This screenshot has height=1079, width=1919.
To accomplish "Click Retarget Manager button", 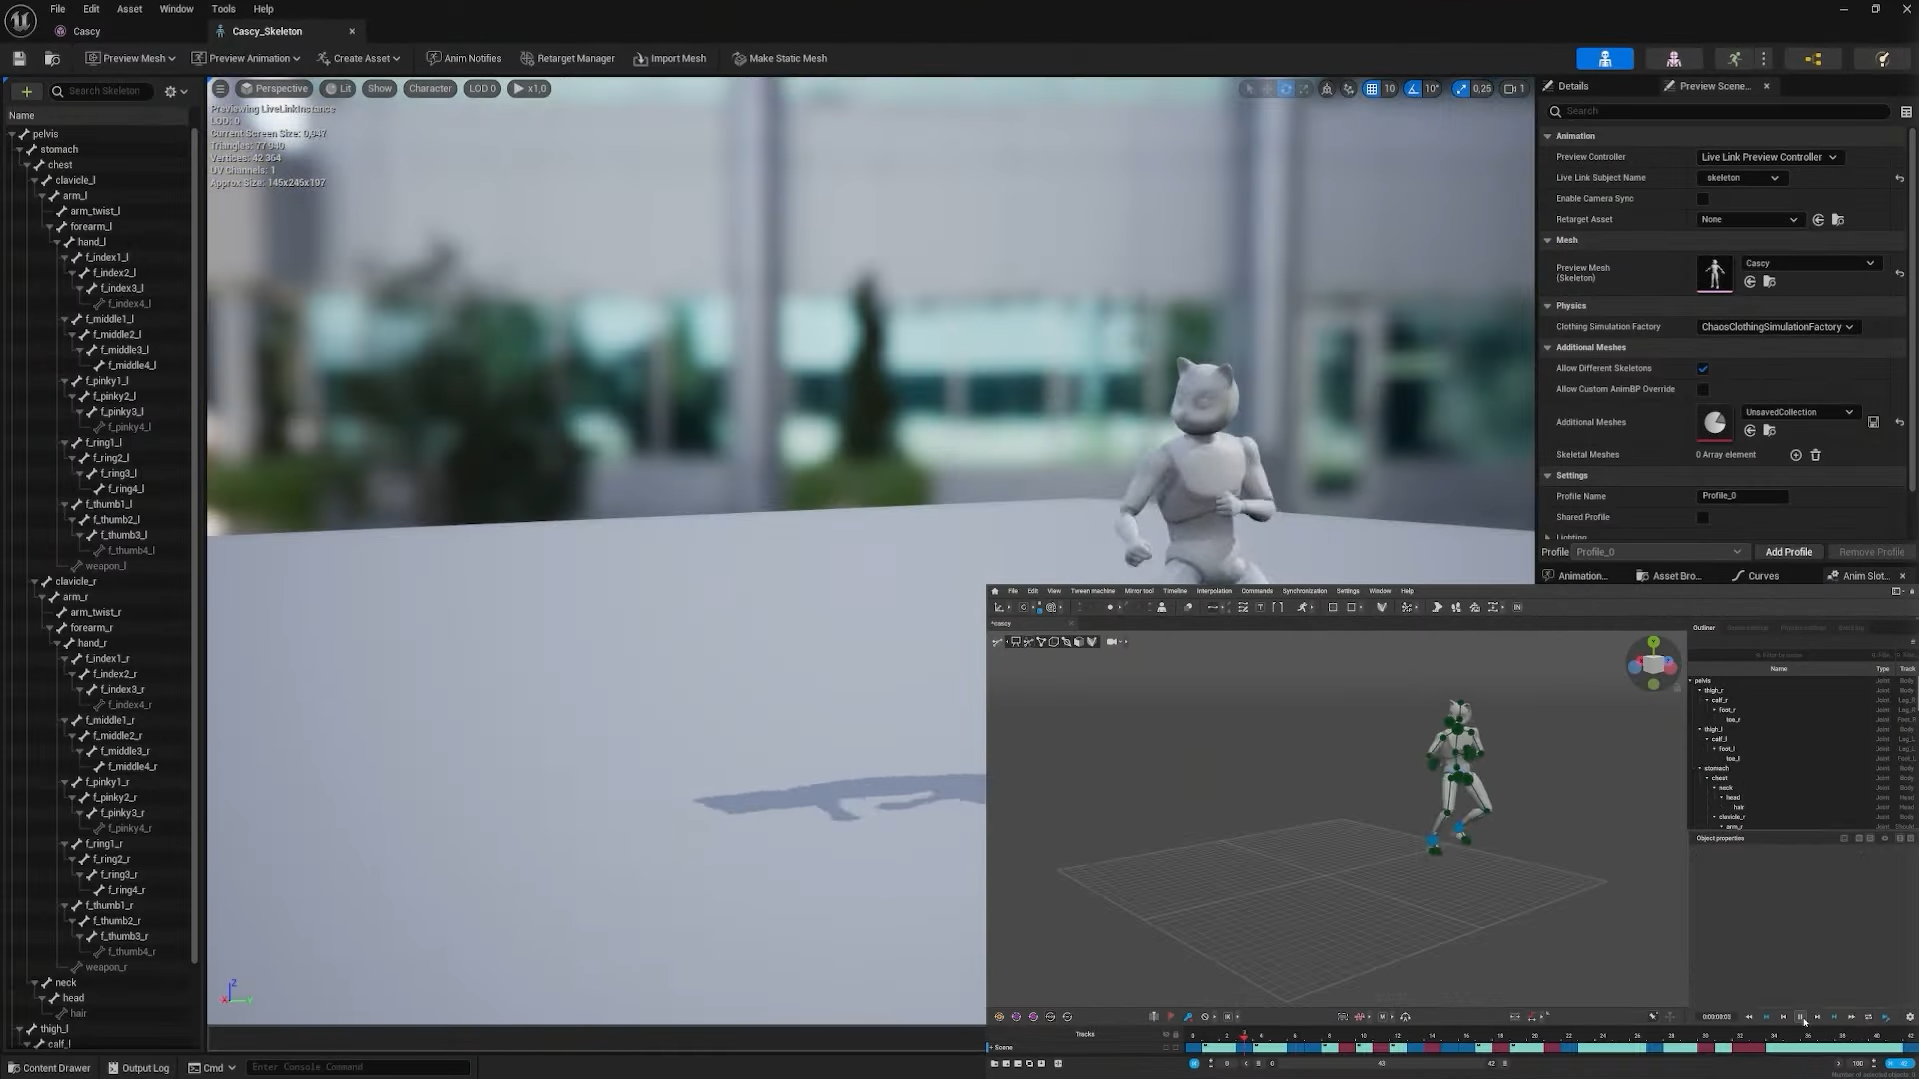I will click(567, 59).
